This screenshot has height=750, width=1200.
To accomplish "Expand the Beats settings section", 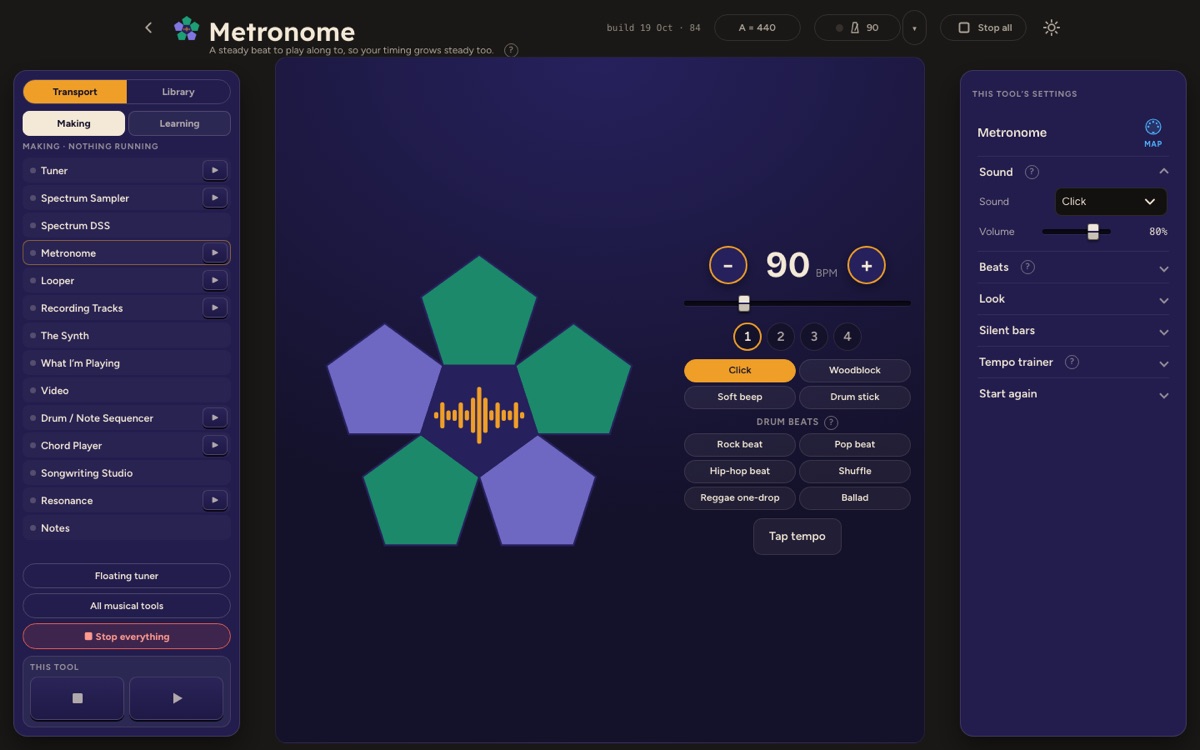I will click(x=1074, y=267).
